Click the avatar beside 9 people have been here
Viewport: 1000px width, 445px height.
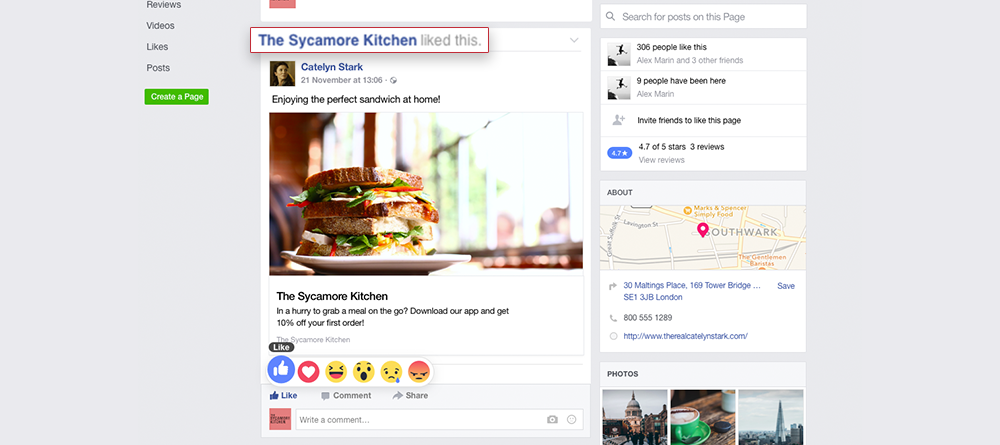tap(619, 87)
